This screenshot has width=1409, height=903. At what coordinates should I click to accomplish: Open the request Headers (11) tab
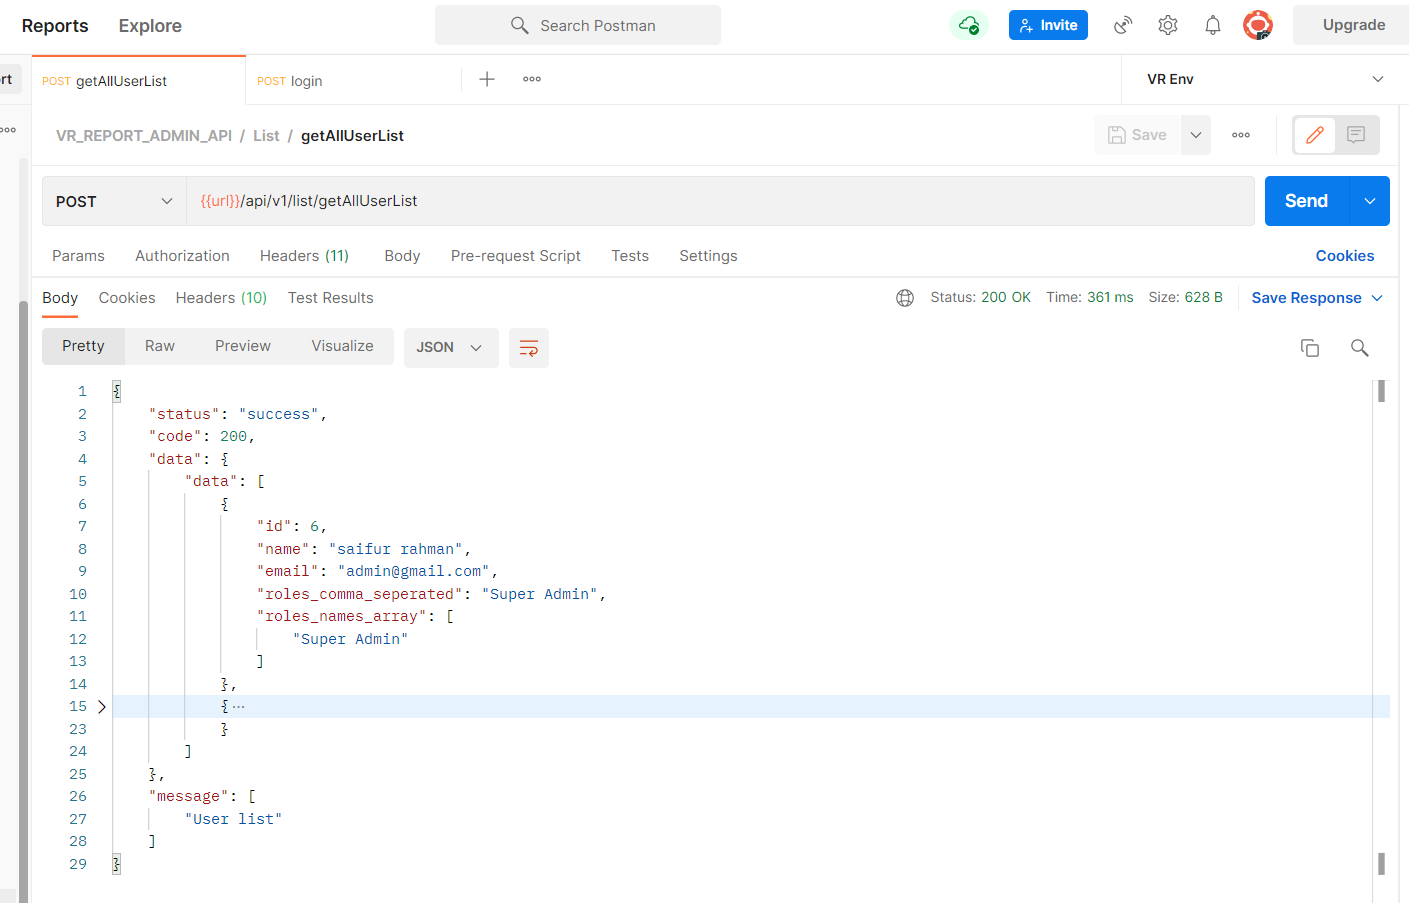point(304,256)
